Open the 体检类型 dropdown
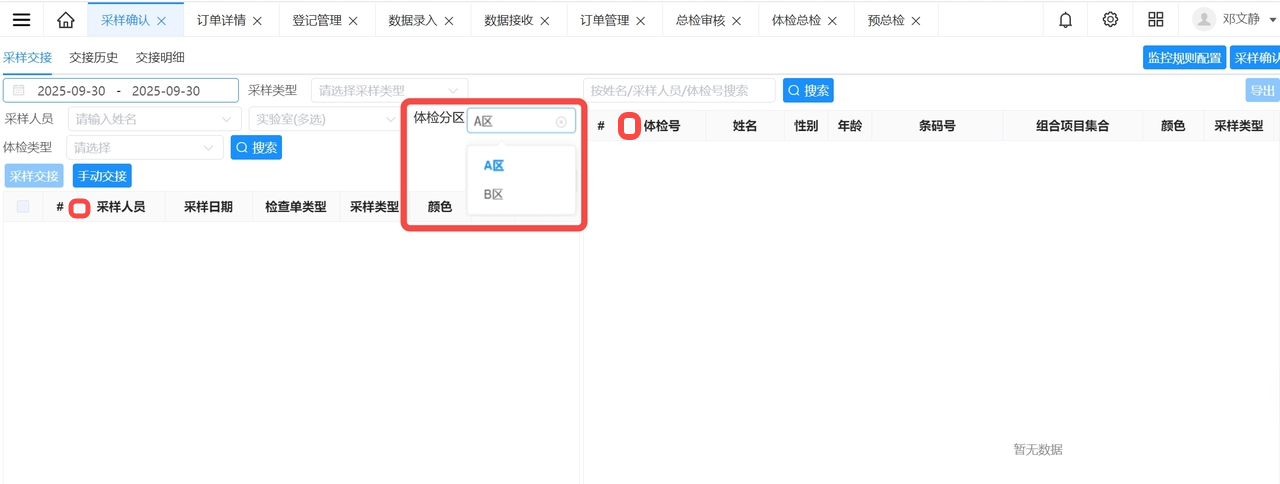Screen dimensions: 1280x484 pyautogui.click(x=144, y=148)
